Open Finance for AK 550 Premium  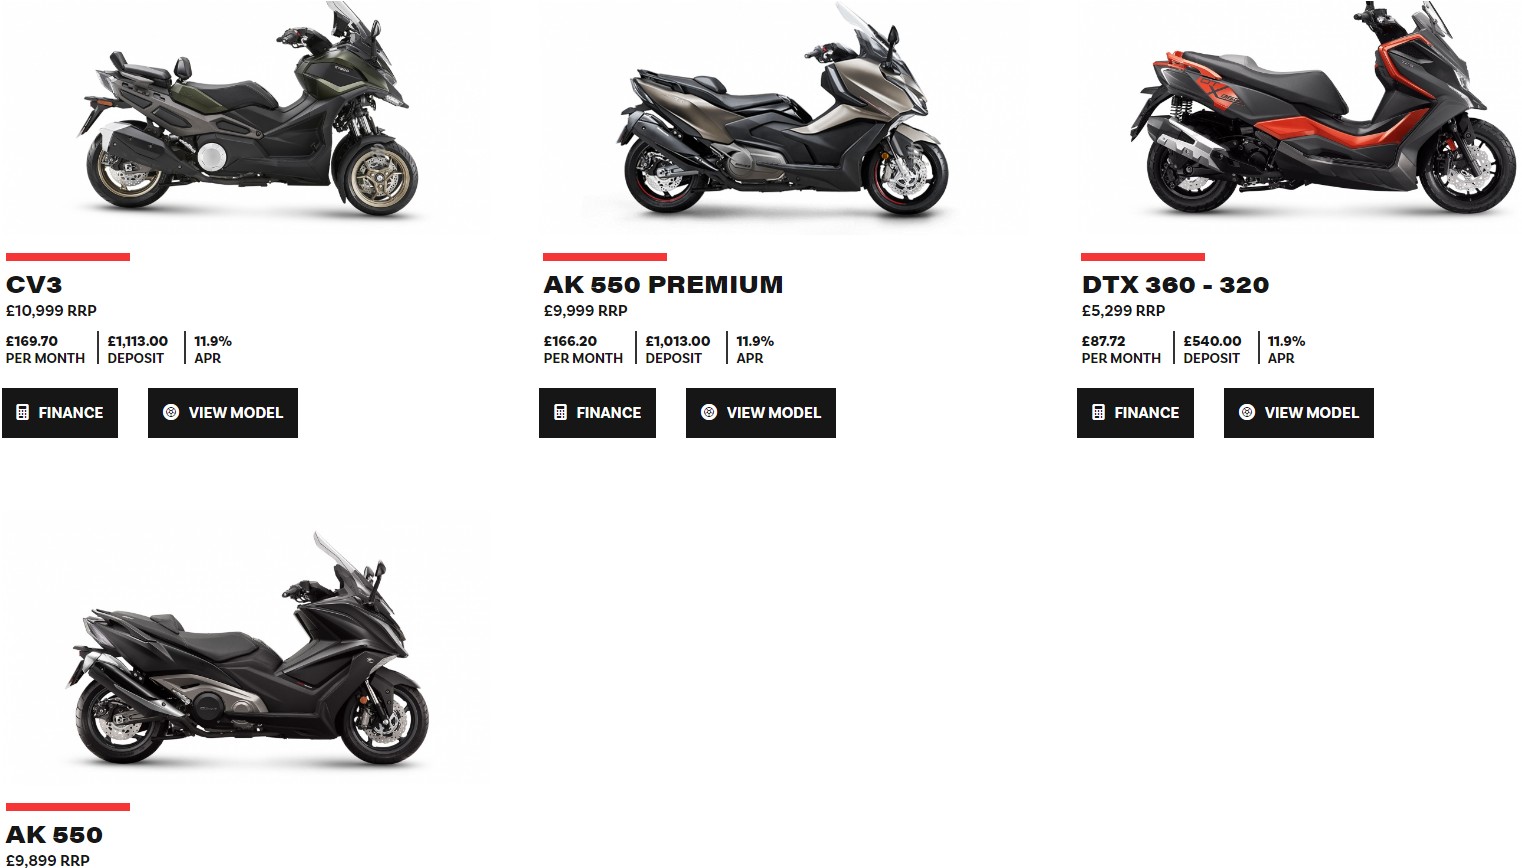597,413
